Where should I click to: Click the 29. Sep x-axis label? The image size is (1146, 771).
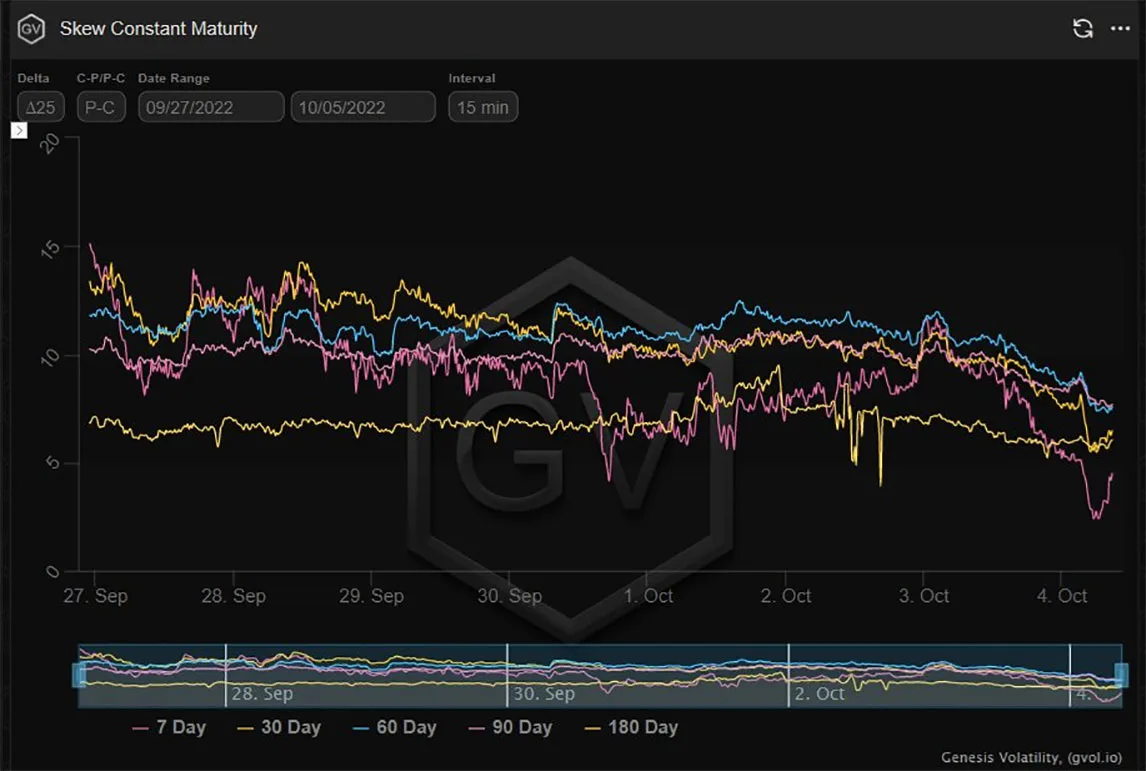click(371, 596)
